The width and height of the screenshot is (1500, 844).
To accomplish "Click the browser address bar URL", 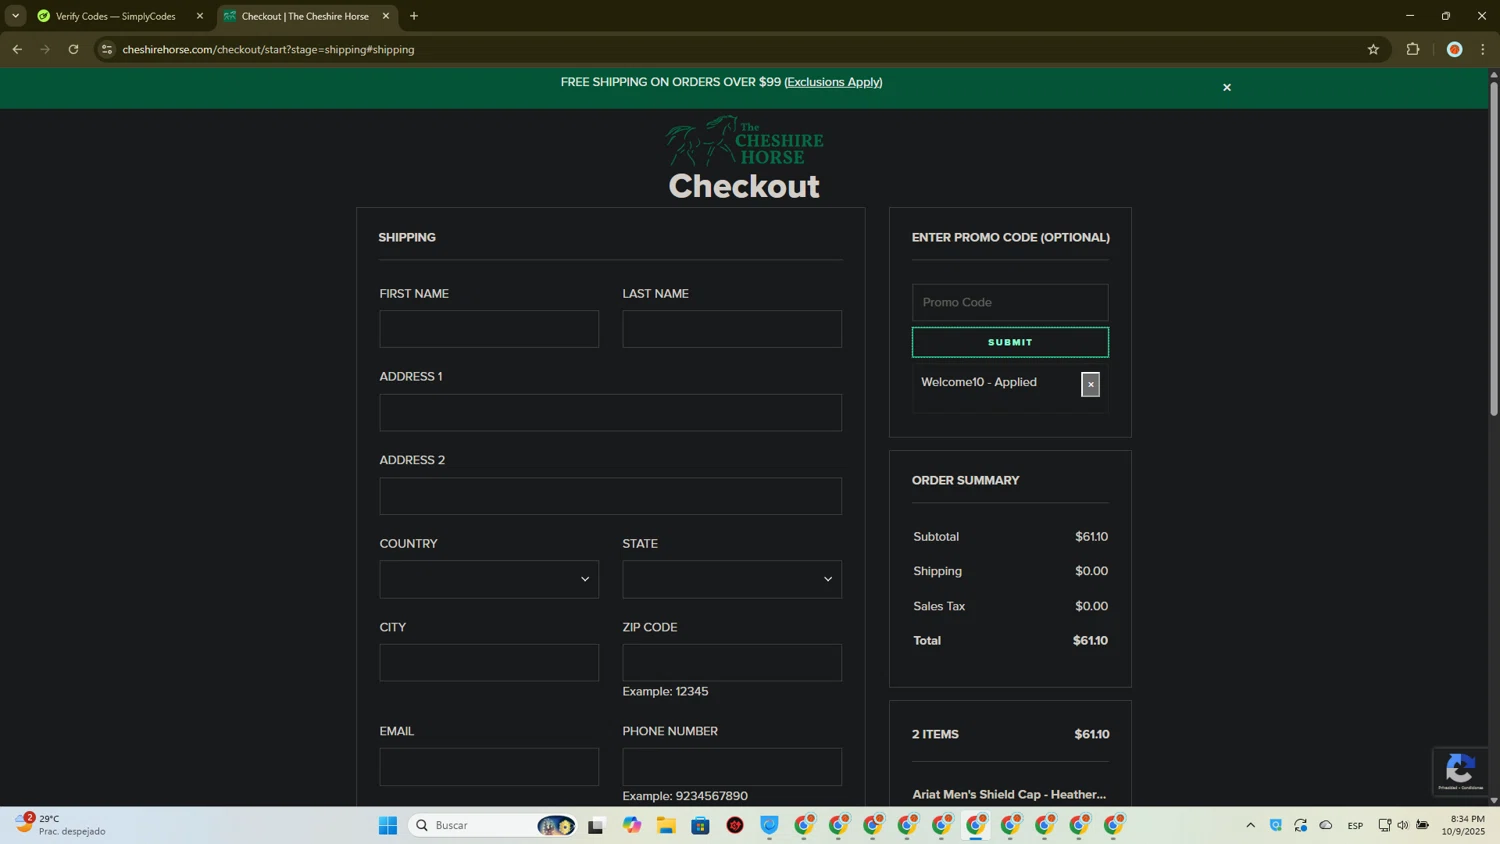I will pos(268,49).
